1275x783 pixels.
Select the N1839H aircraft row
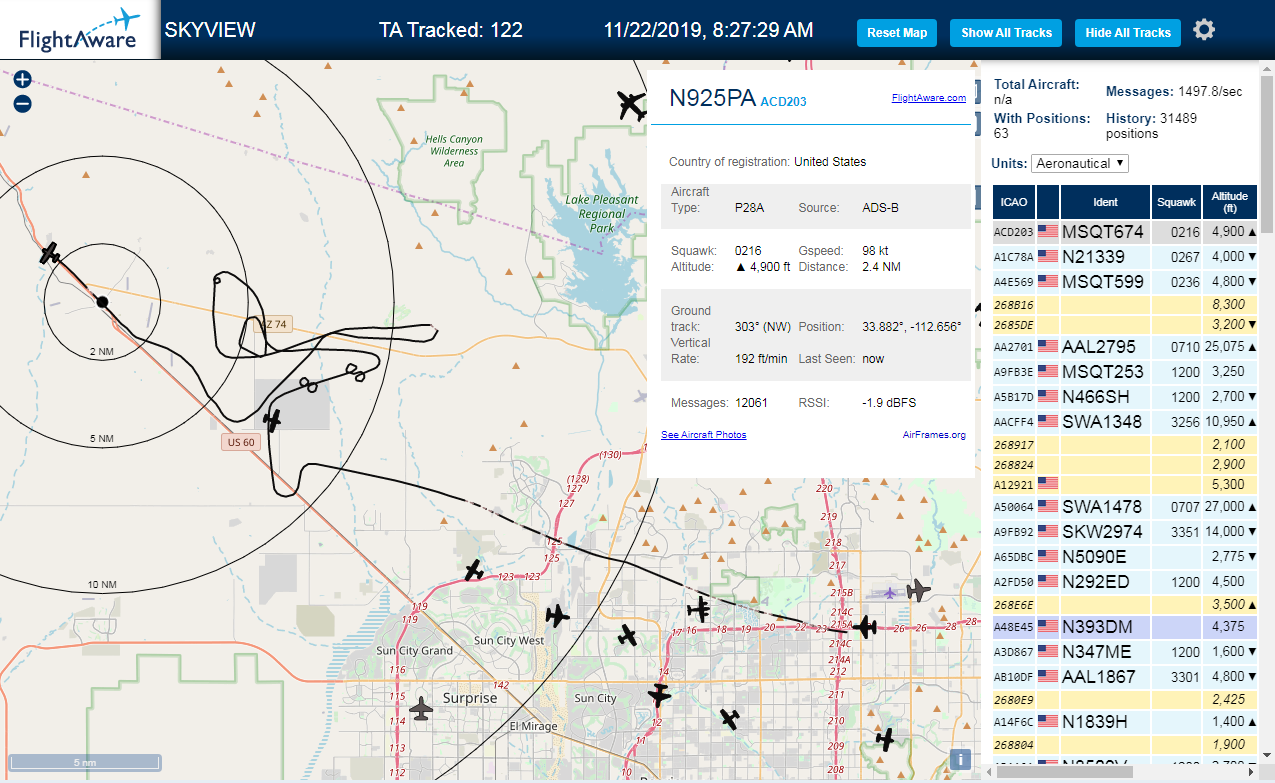coord(1125,722)
